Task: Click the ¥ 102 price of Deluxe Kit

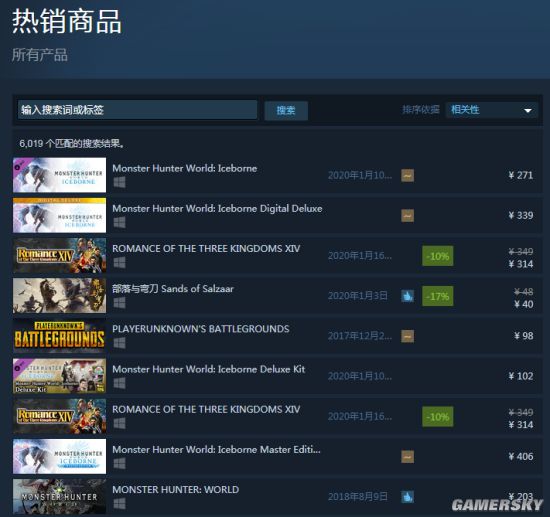Action: click(521, 376)
